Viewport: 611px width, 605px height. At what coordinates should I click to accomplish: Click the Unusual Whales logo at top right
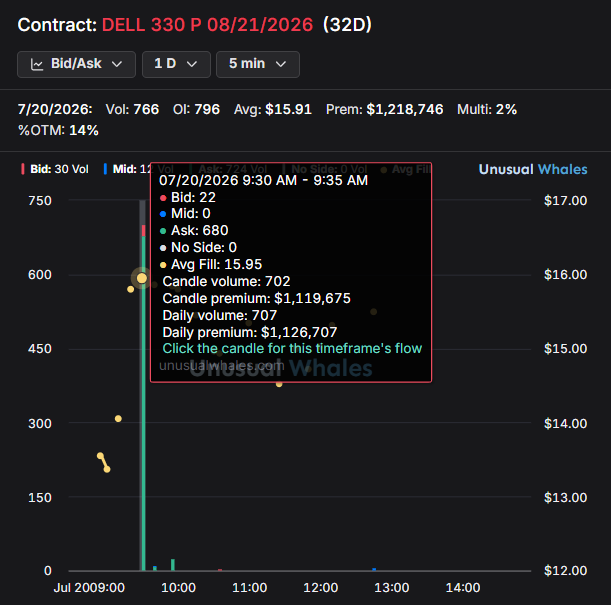(533, 169)
